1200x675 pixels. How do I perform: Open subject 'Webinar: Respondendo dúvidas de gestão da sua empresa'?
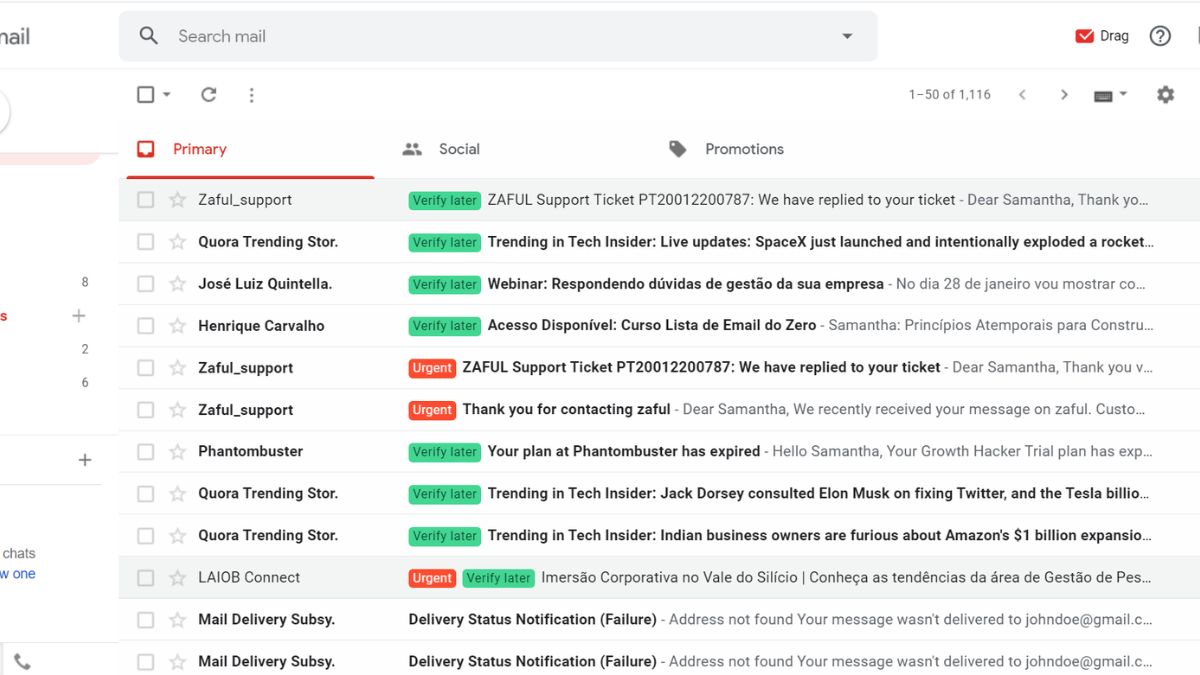coord(686,284)
